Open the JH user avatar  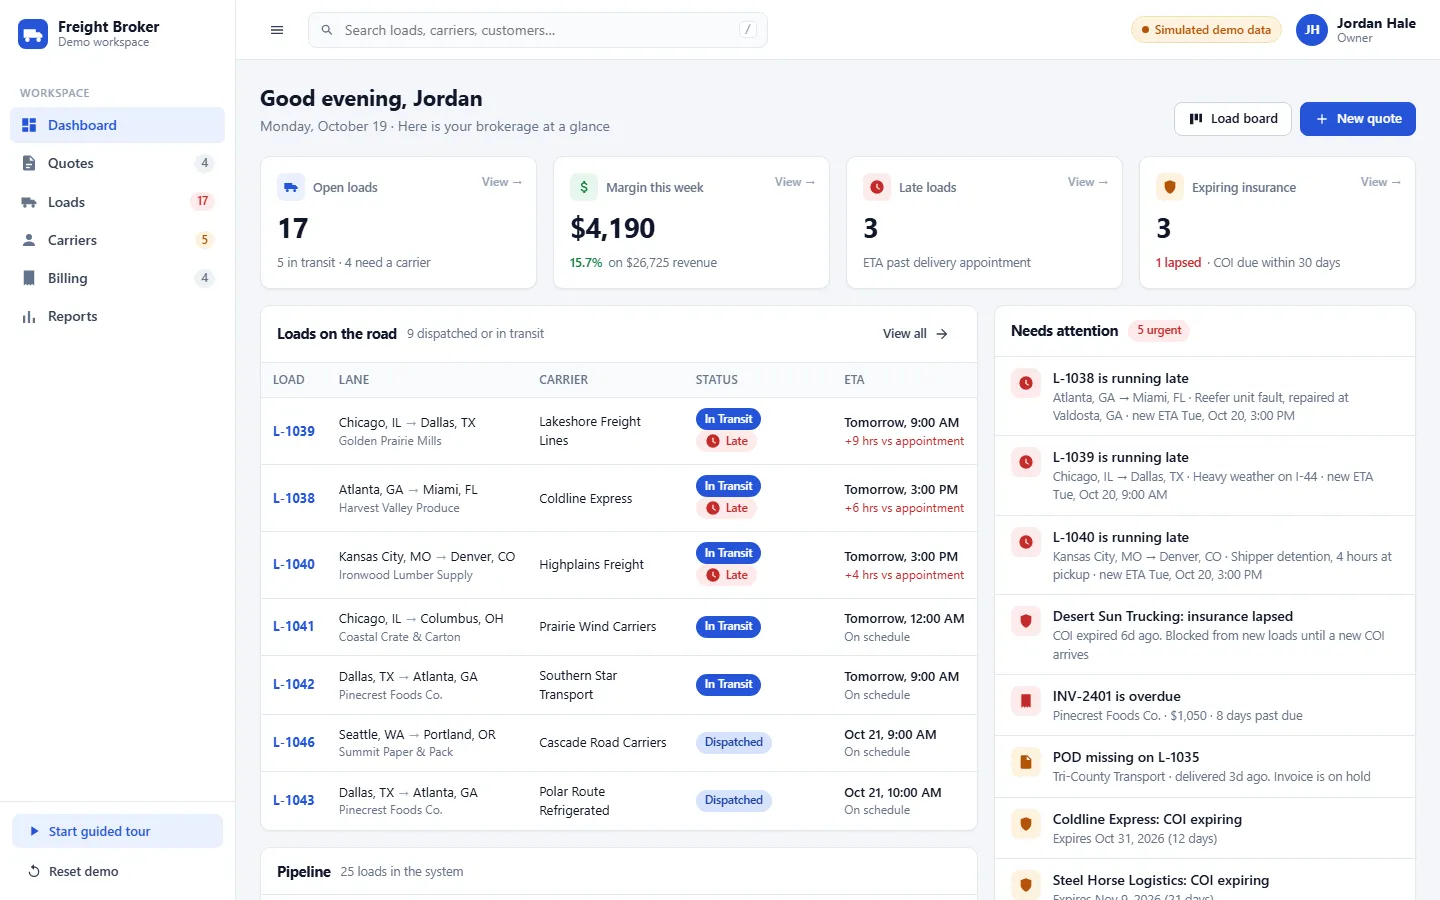tap(1312, 30)
